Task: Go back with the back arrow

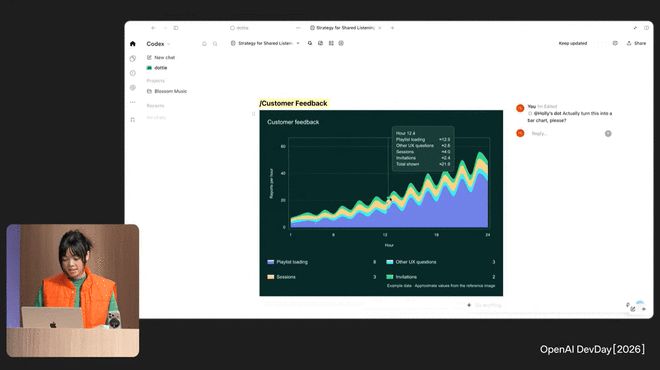Action: [153, 28]
